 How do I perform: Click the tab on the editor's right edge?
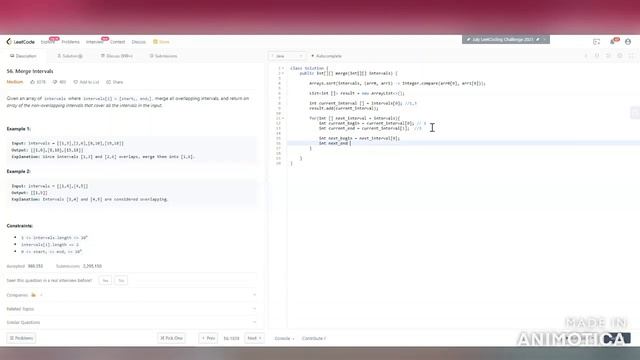point(636,113)
